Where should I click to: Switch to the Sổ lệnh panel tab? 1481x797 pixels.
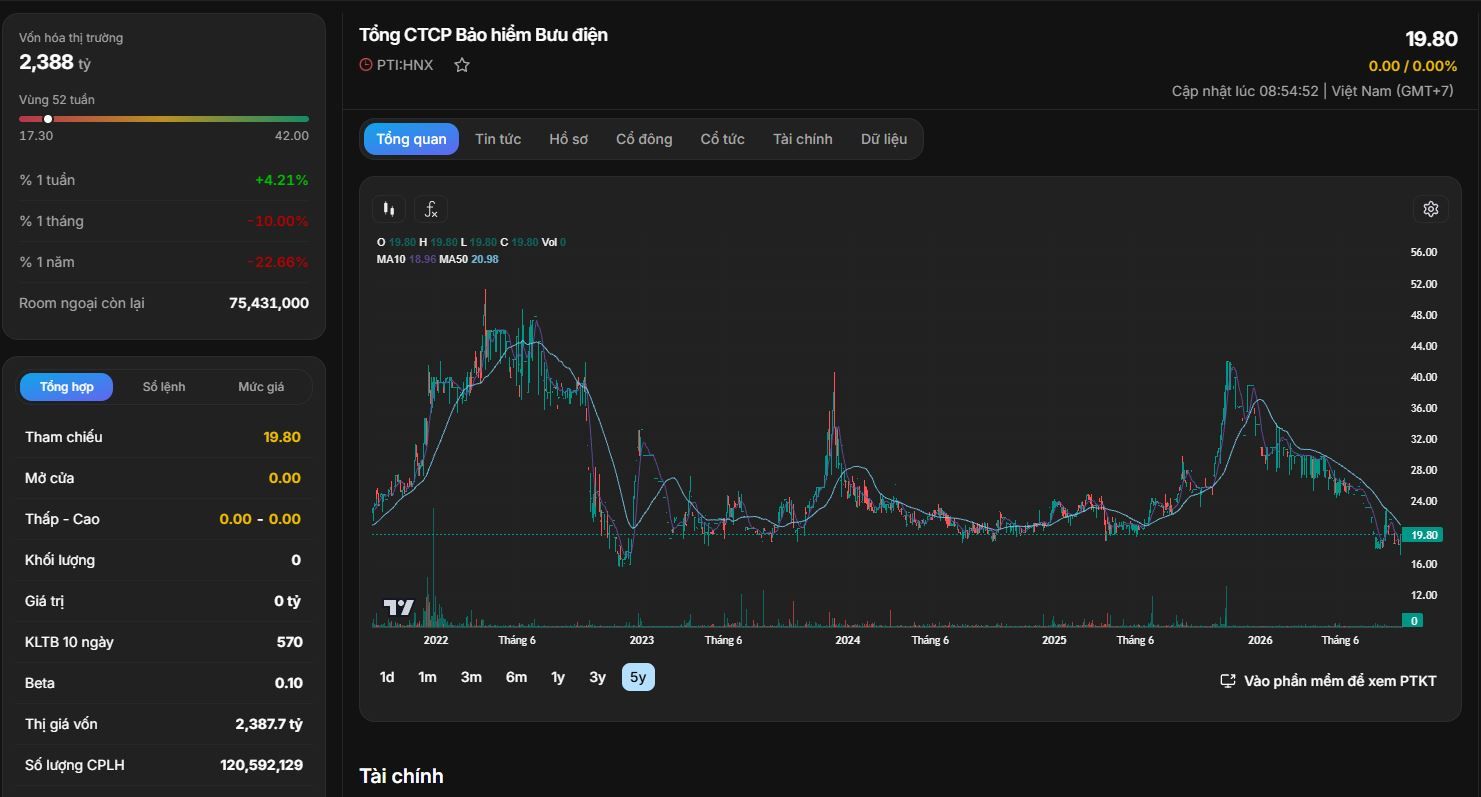click(164, 387)
